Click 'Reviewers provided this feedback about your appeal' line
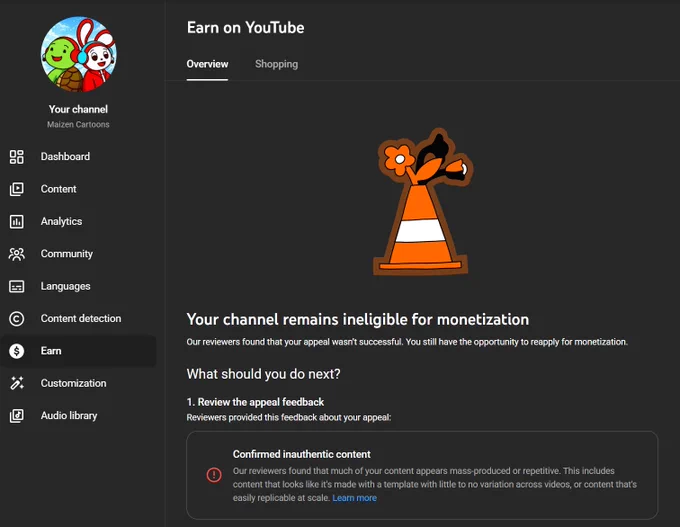The image size is (680, 527). coord(289,417)
